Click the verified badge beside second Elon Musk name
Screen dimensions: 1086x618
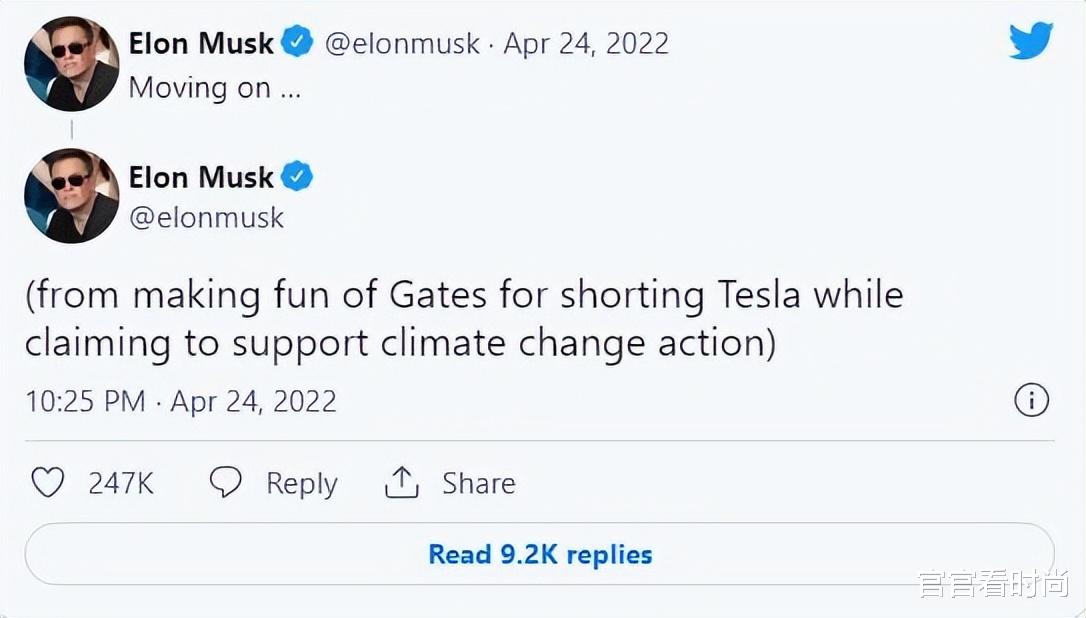(297, 177)
